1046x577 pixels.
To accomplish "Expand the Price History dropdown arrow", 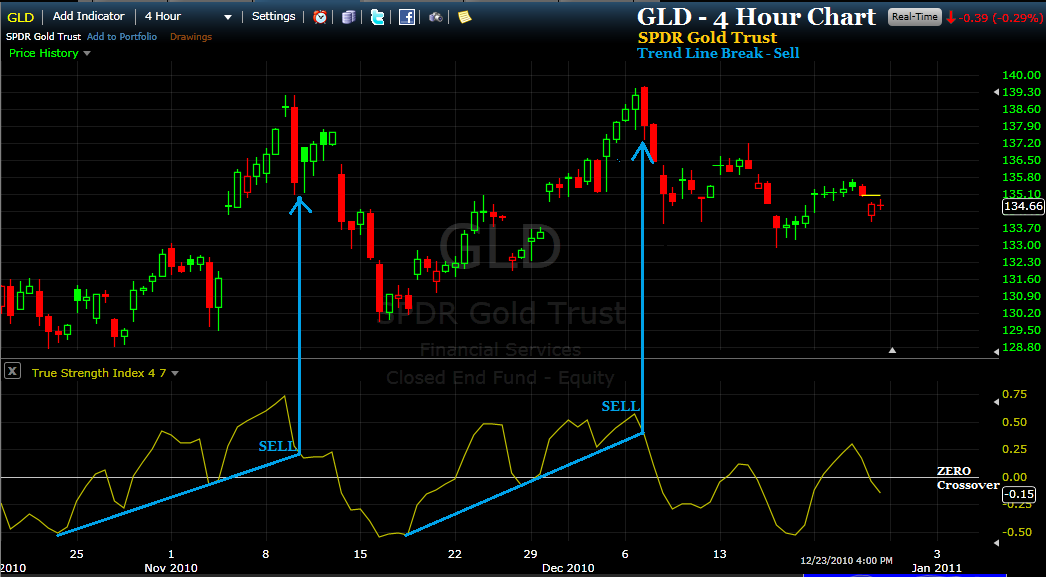I will click(87, 53).
